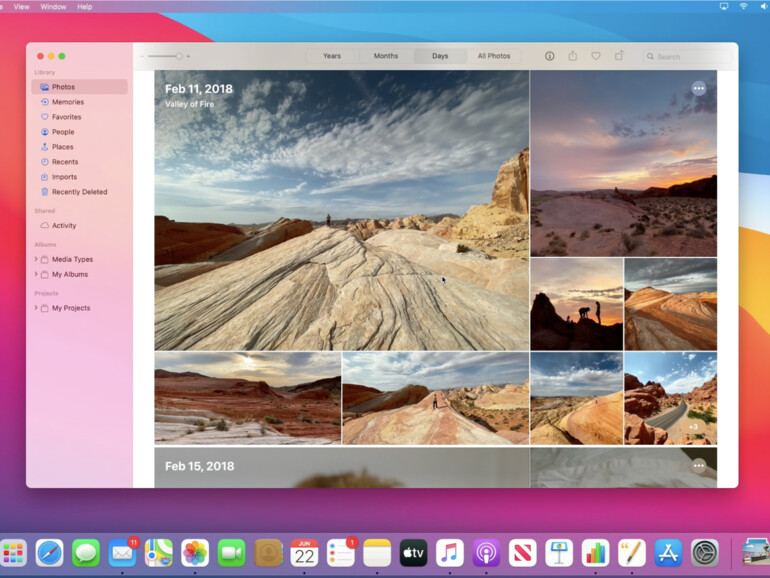Open the Recently Deleted trash item
Screen dimensions: 770x578
(79, 192)
